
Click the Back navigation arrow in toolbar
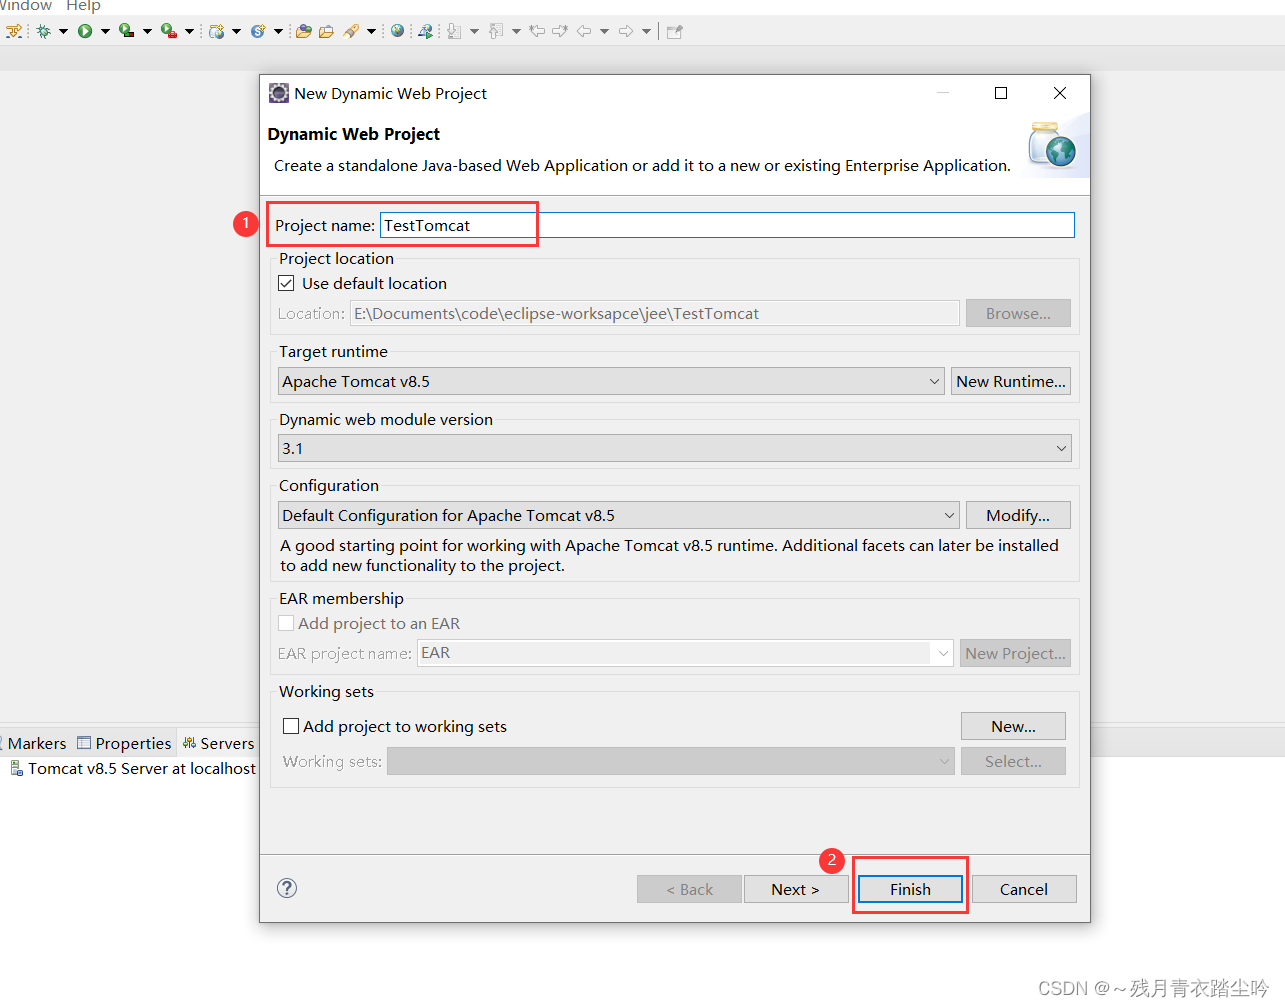[584, 31]
